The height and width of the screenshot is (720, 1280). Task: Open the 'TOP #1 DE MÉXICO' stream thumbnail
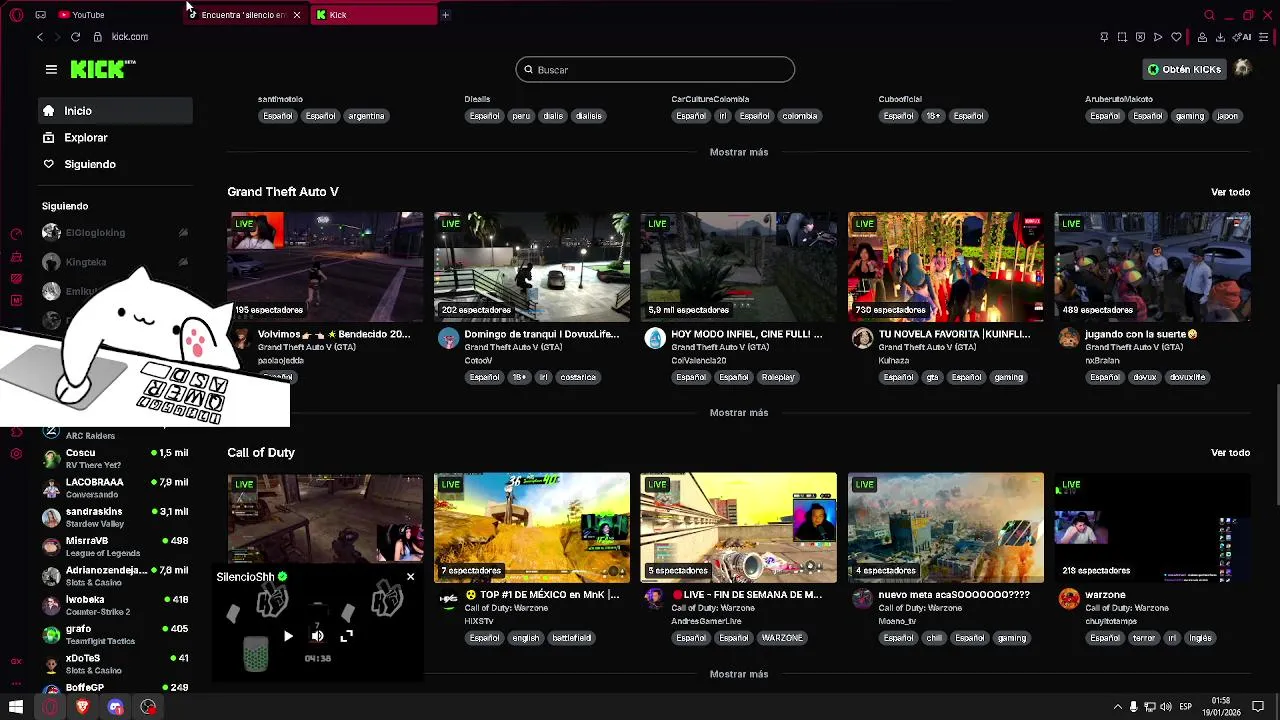pos(532,527)
